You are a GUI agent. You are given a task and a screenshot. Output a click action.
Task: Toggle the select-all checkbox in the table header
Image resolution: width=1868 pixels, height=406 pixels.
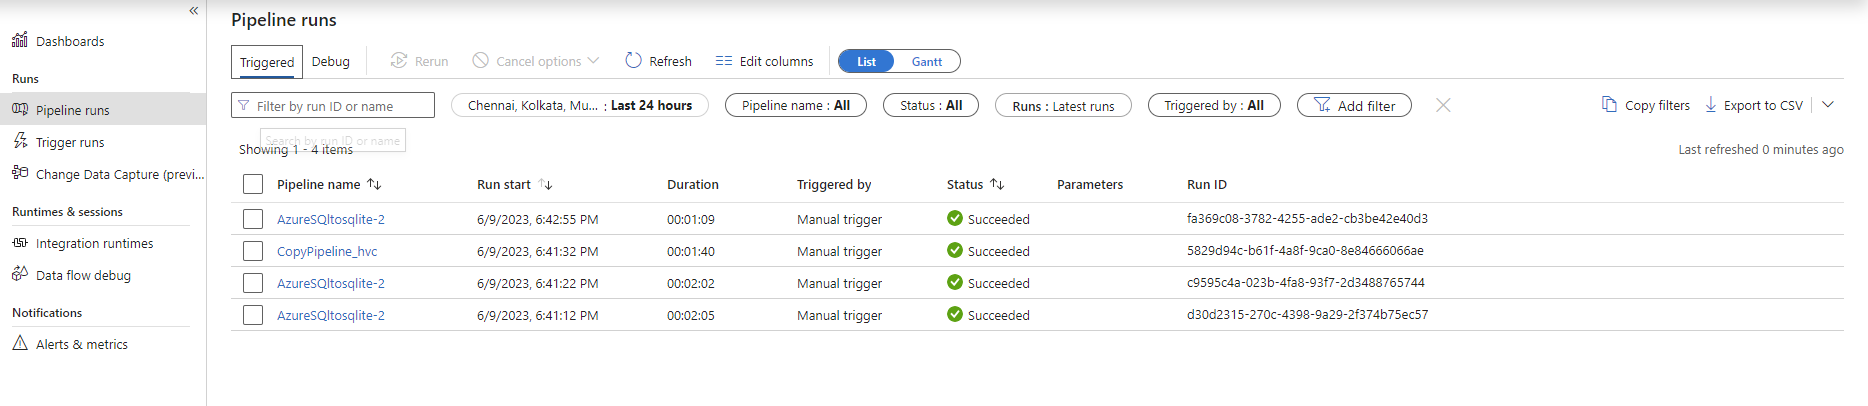pyautogui.click(x=253, y=184)
